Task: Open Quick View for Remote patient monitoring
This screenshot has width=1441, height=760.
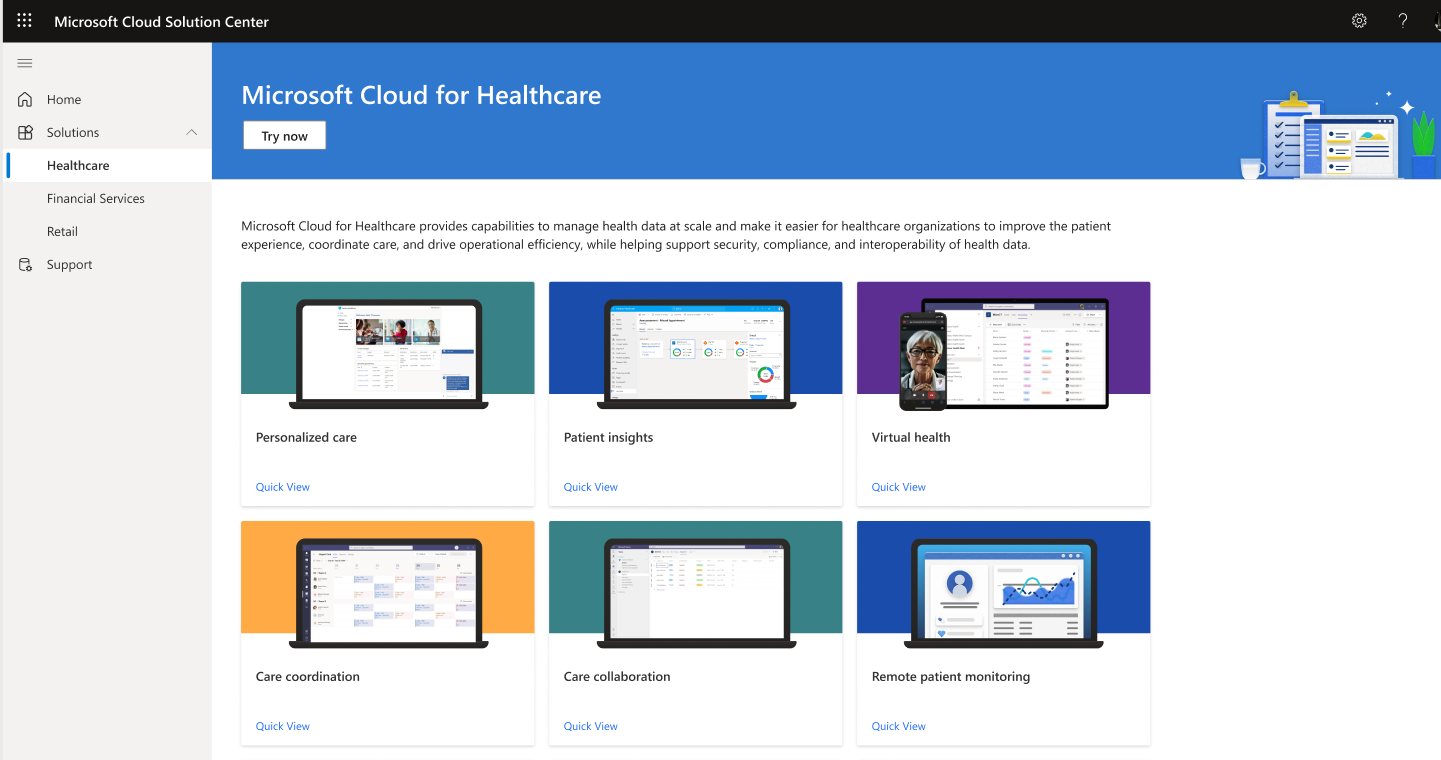Action: click(x=899, y=726)
